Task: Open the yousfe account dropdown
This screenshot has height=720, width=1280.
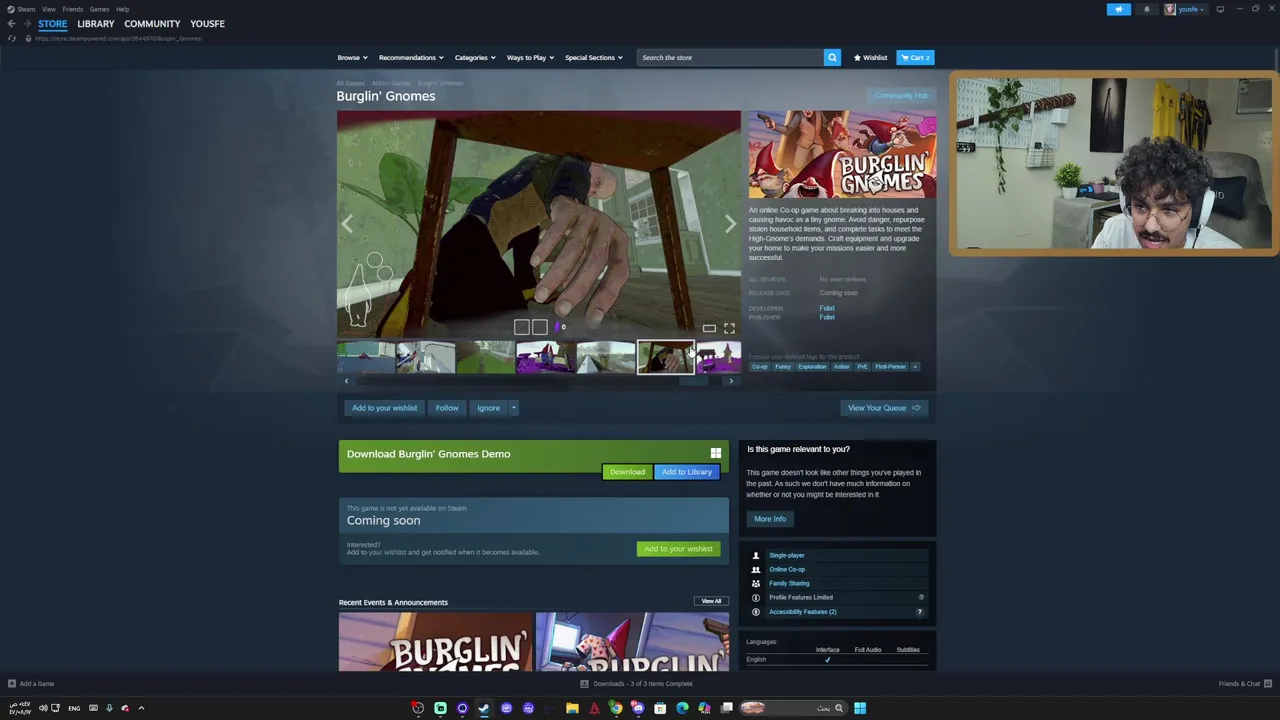Action: [1184, 9]
